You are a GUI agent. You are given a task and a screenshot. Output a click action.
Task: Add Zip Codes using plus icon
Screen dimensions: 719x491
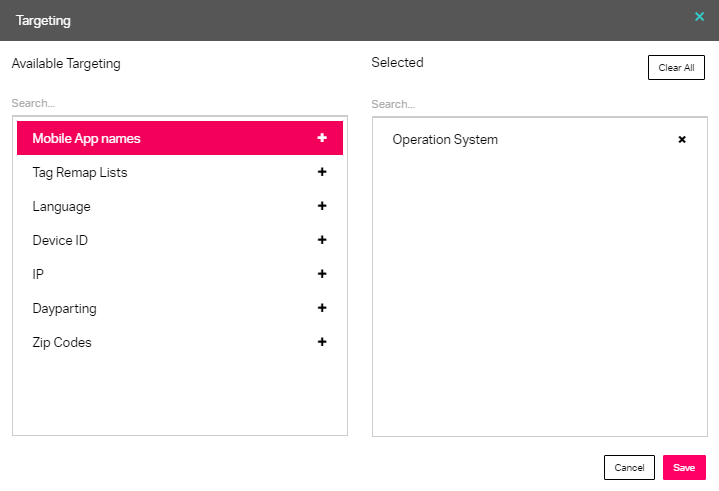tap(322, 341)
